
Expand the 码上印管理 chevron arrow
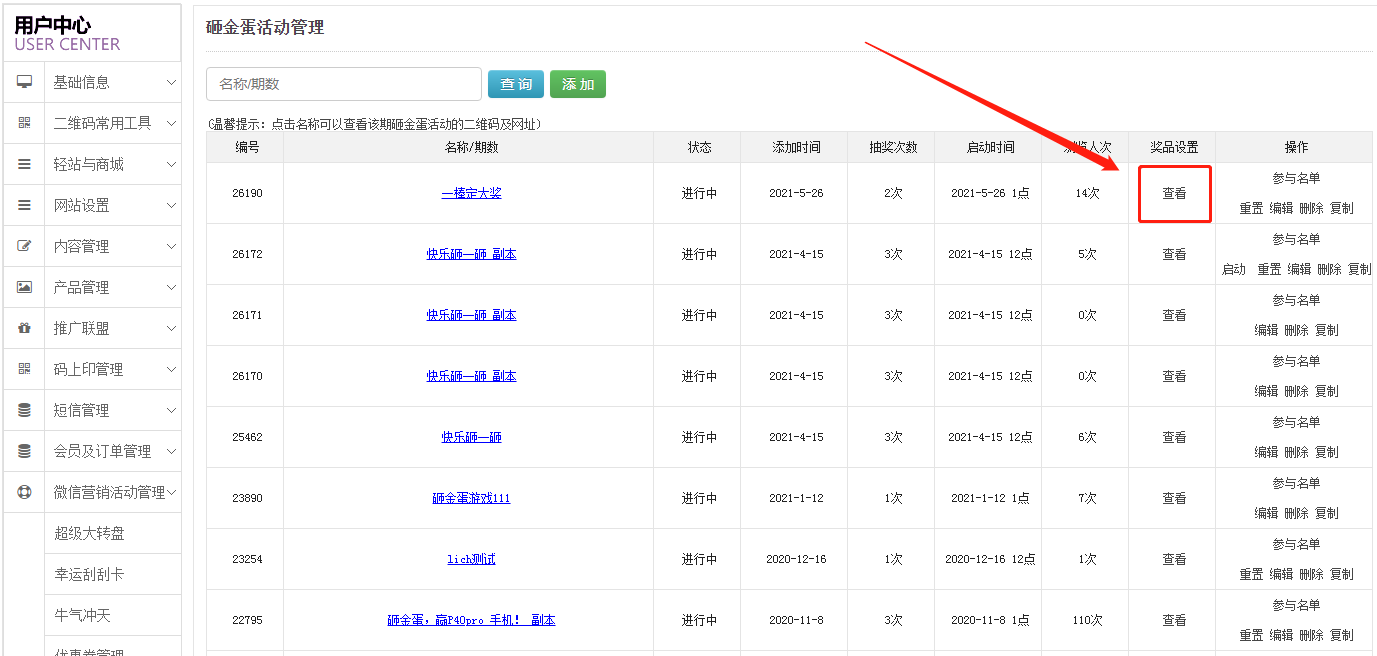pos(171,369)
